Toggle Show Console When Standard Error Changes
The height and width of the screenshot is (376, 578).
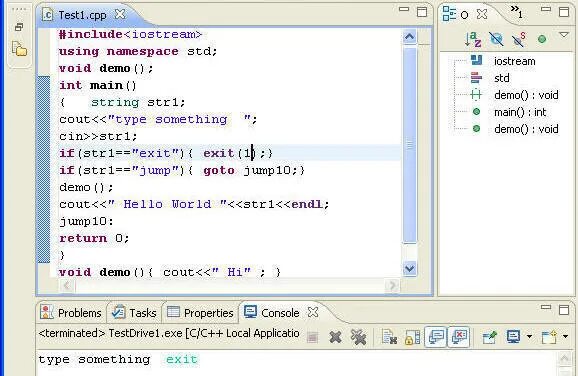(x=459, y=337)
